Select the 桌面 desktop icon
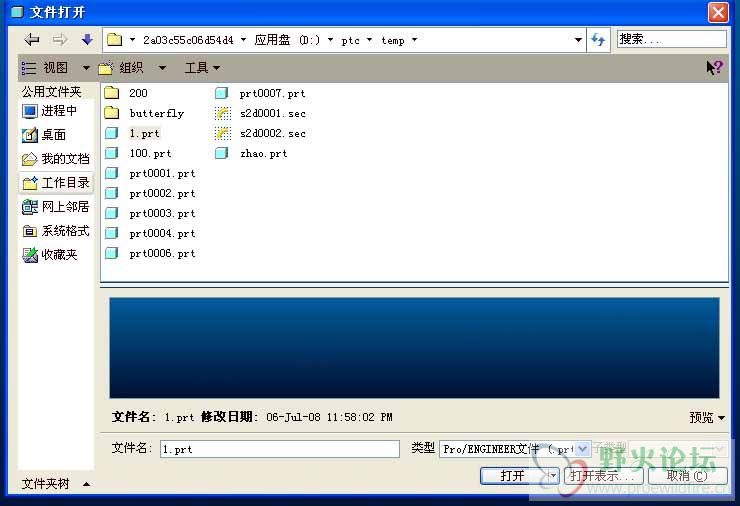This screenshot has height=506, width=740. click(x=30, y=135)
